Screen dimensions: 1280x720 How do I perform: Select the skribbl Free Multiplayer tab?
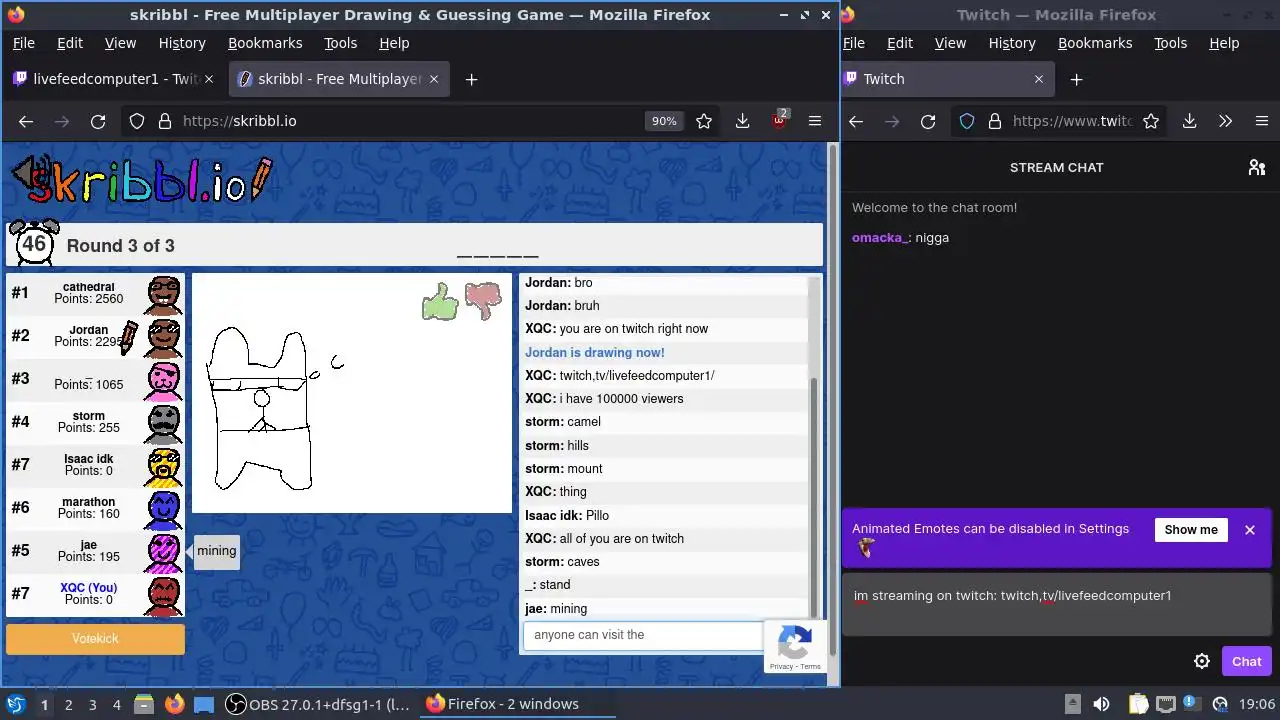[x=340, y=79]
